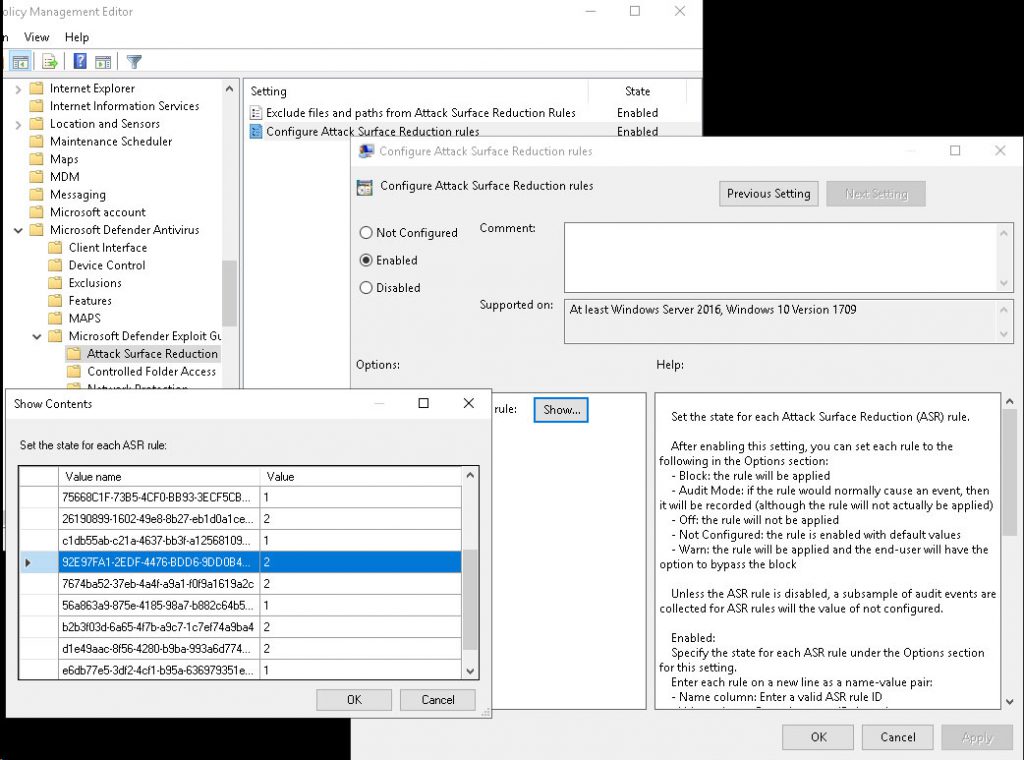
Task: Select Exclude files and paths setting row
Action: 421,113
